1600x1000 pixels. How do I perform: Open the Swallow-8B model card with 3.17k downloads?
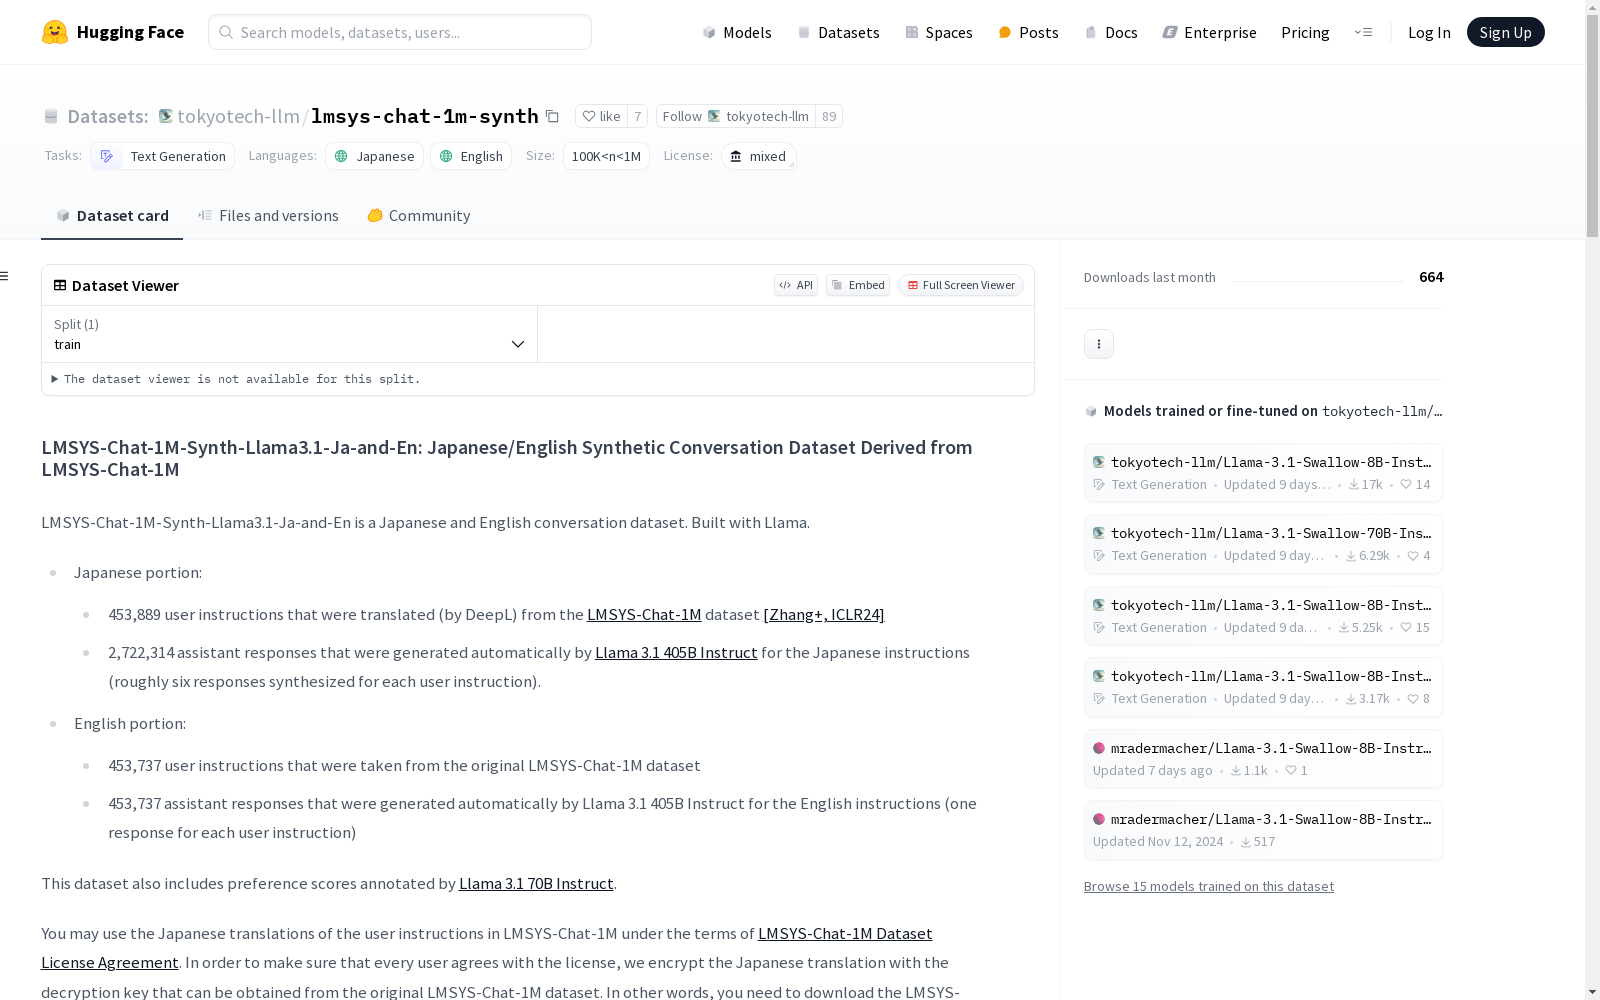pos(1263,687)
